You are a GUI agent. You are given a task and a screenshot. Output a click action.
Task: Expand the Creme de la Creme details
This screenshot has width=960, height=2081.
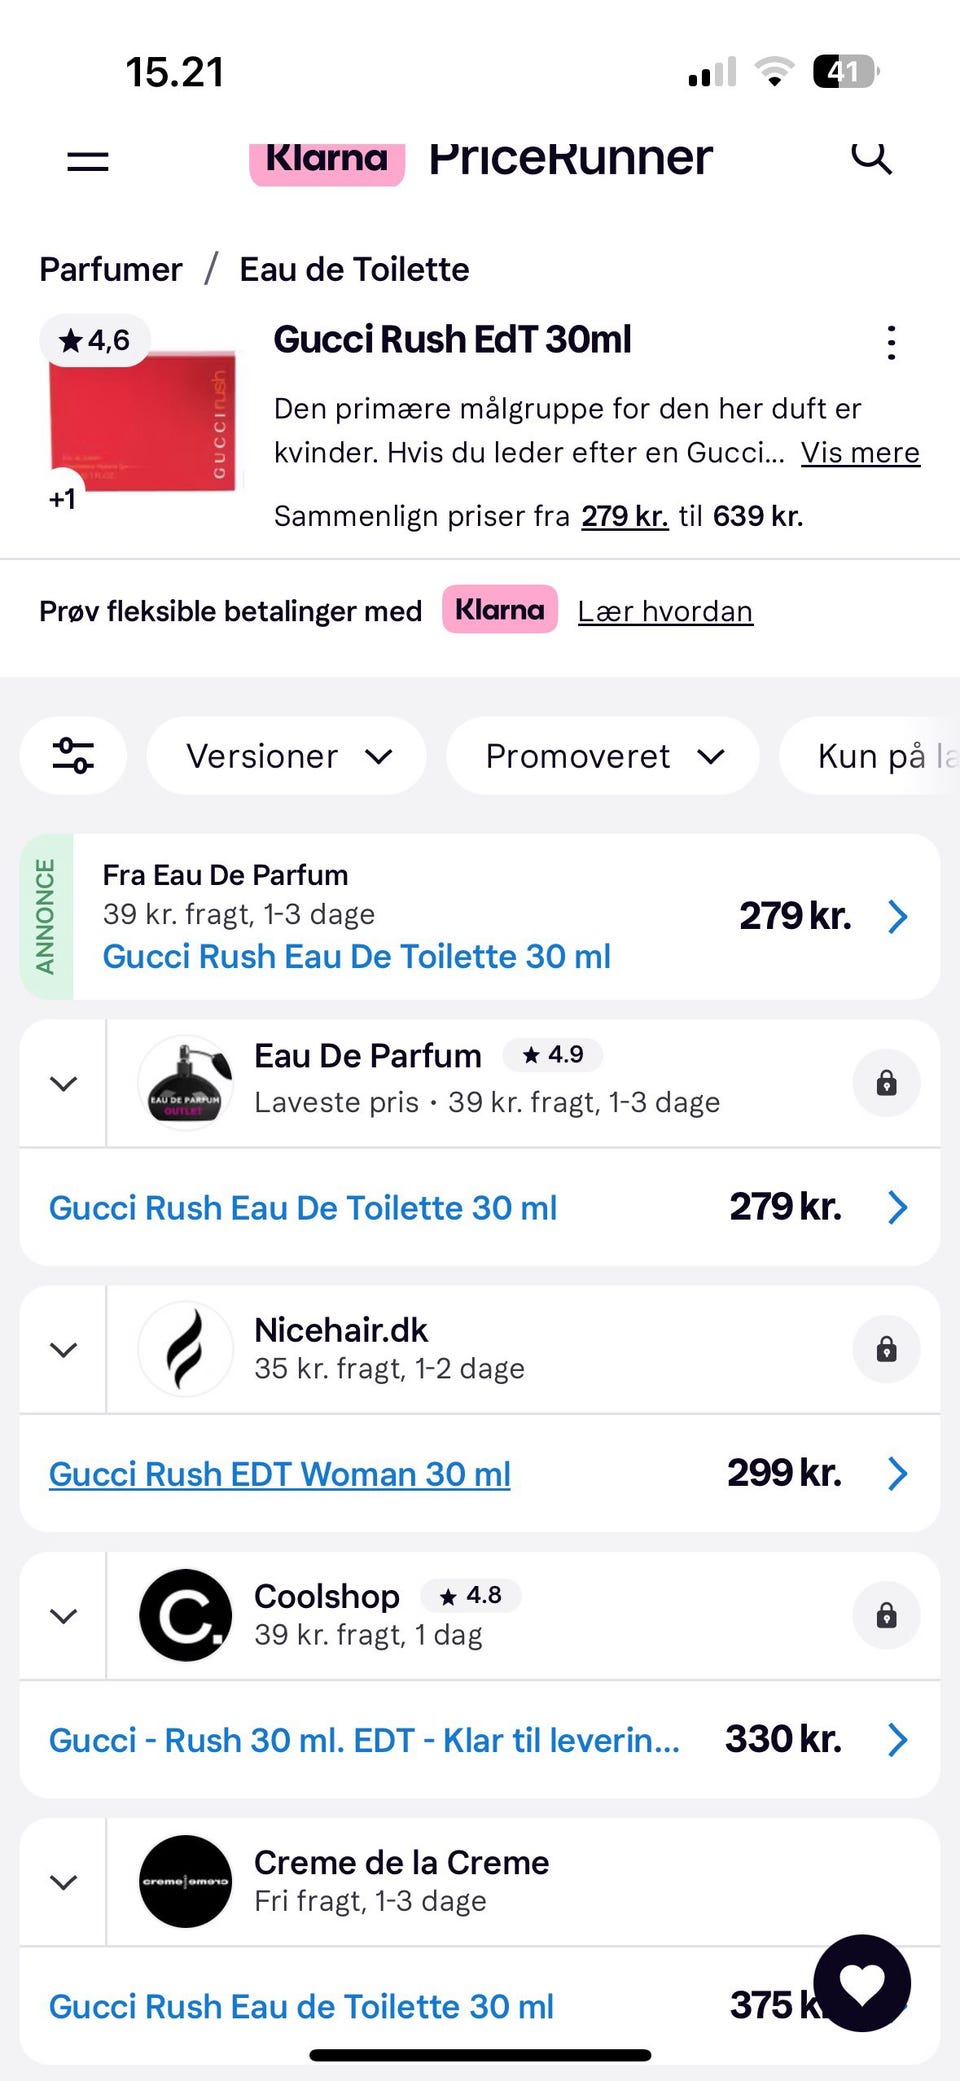(64, 1882)
